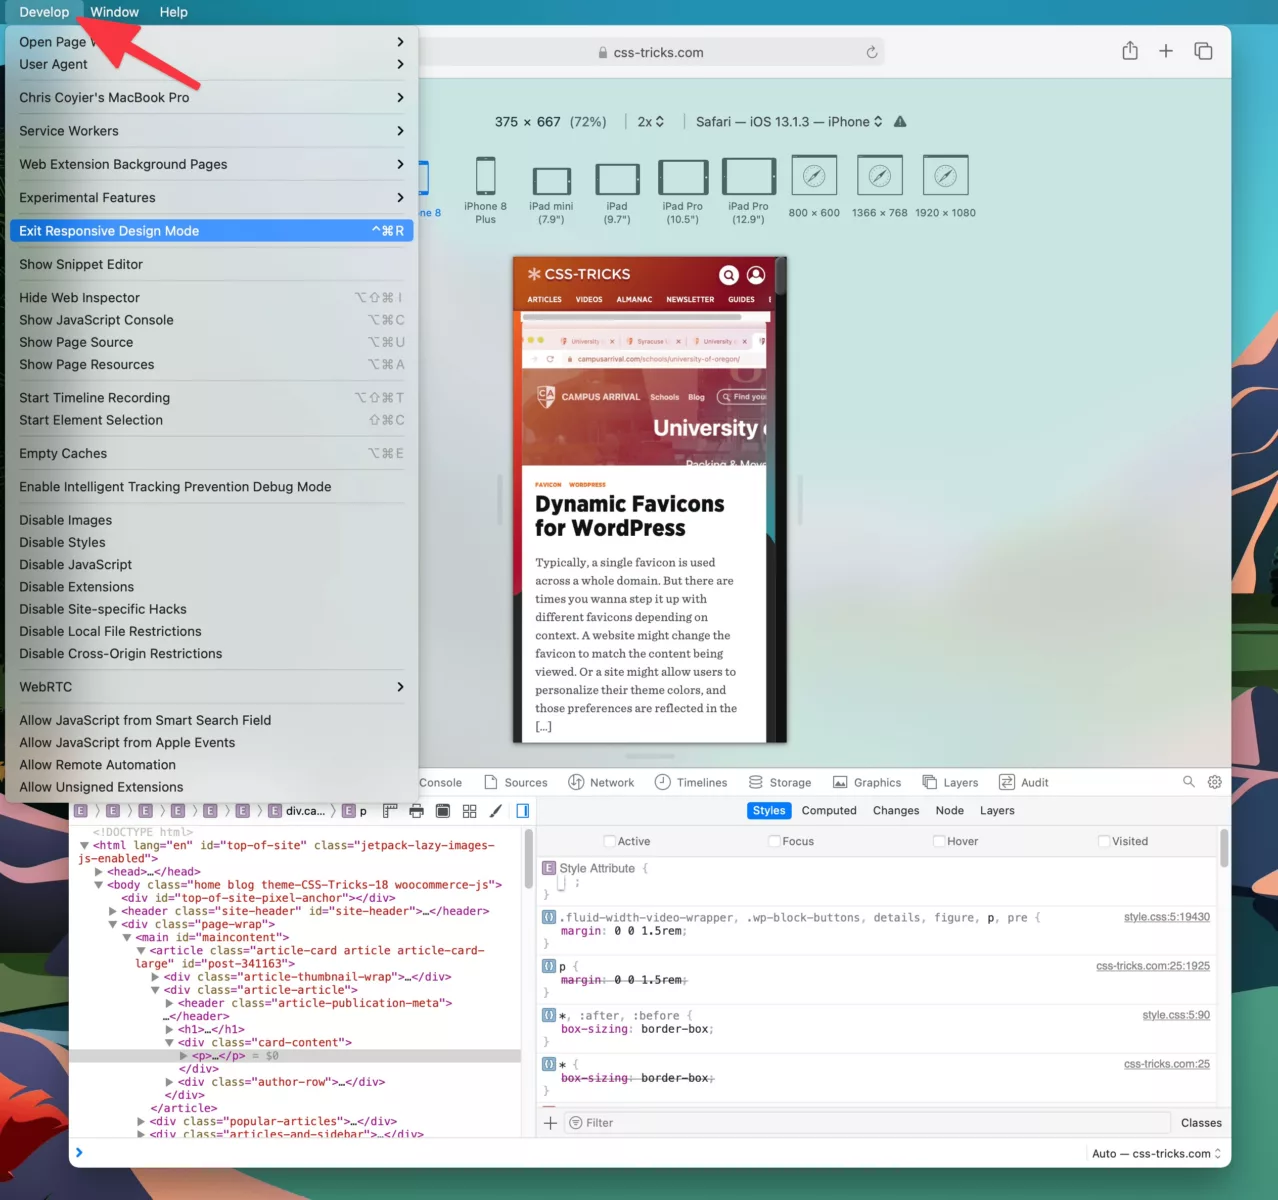Screen dimensions: 1278x1200
Task: Choose the iPad mini (7.9") device preset
Action: [x=551, y=195]
